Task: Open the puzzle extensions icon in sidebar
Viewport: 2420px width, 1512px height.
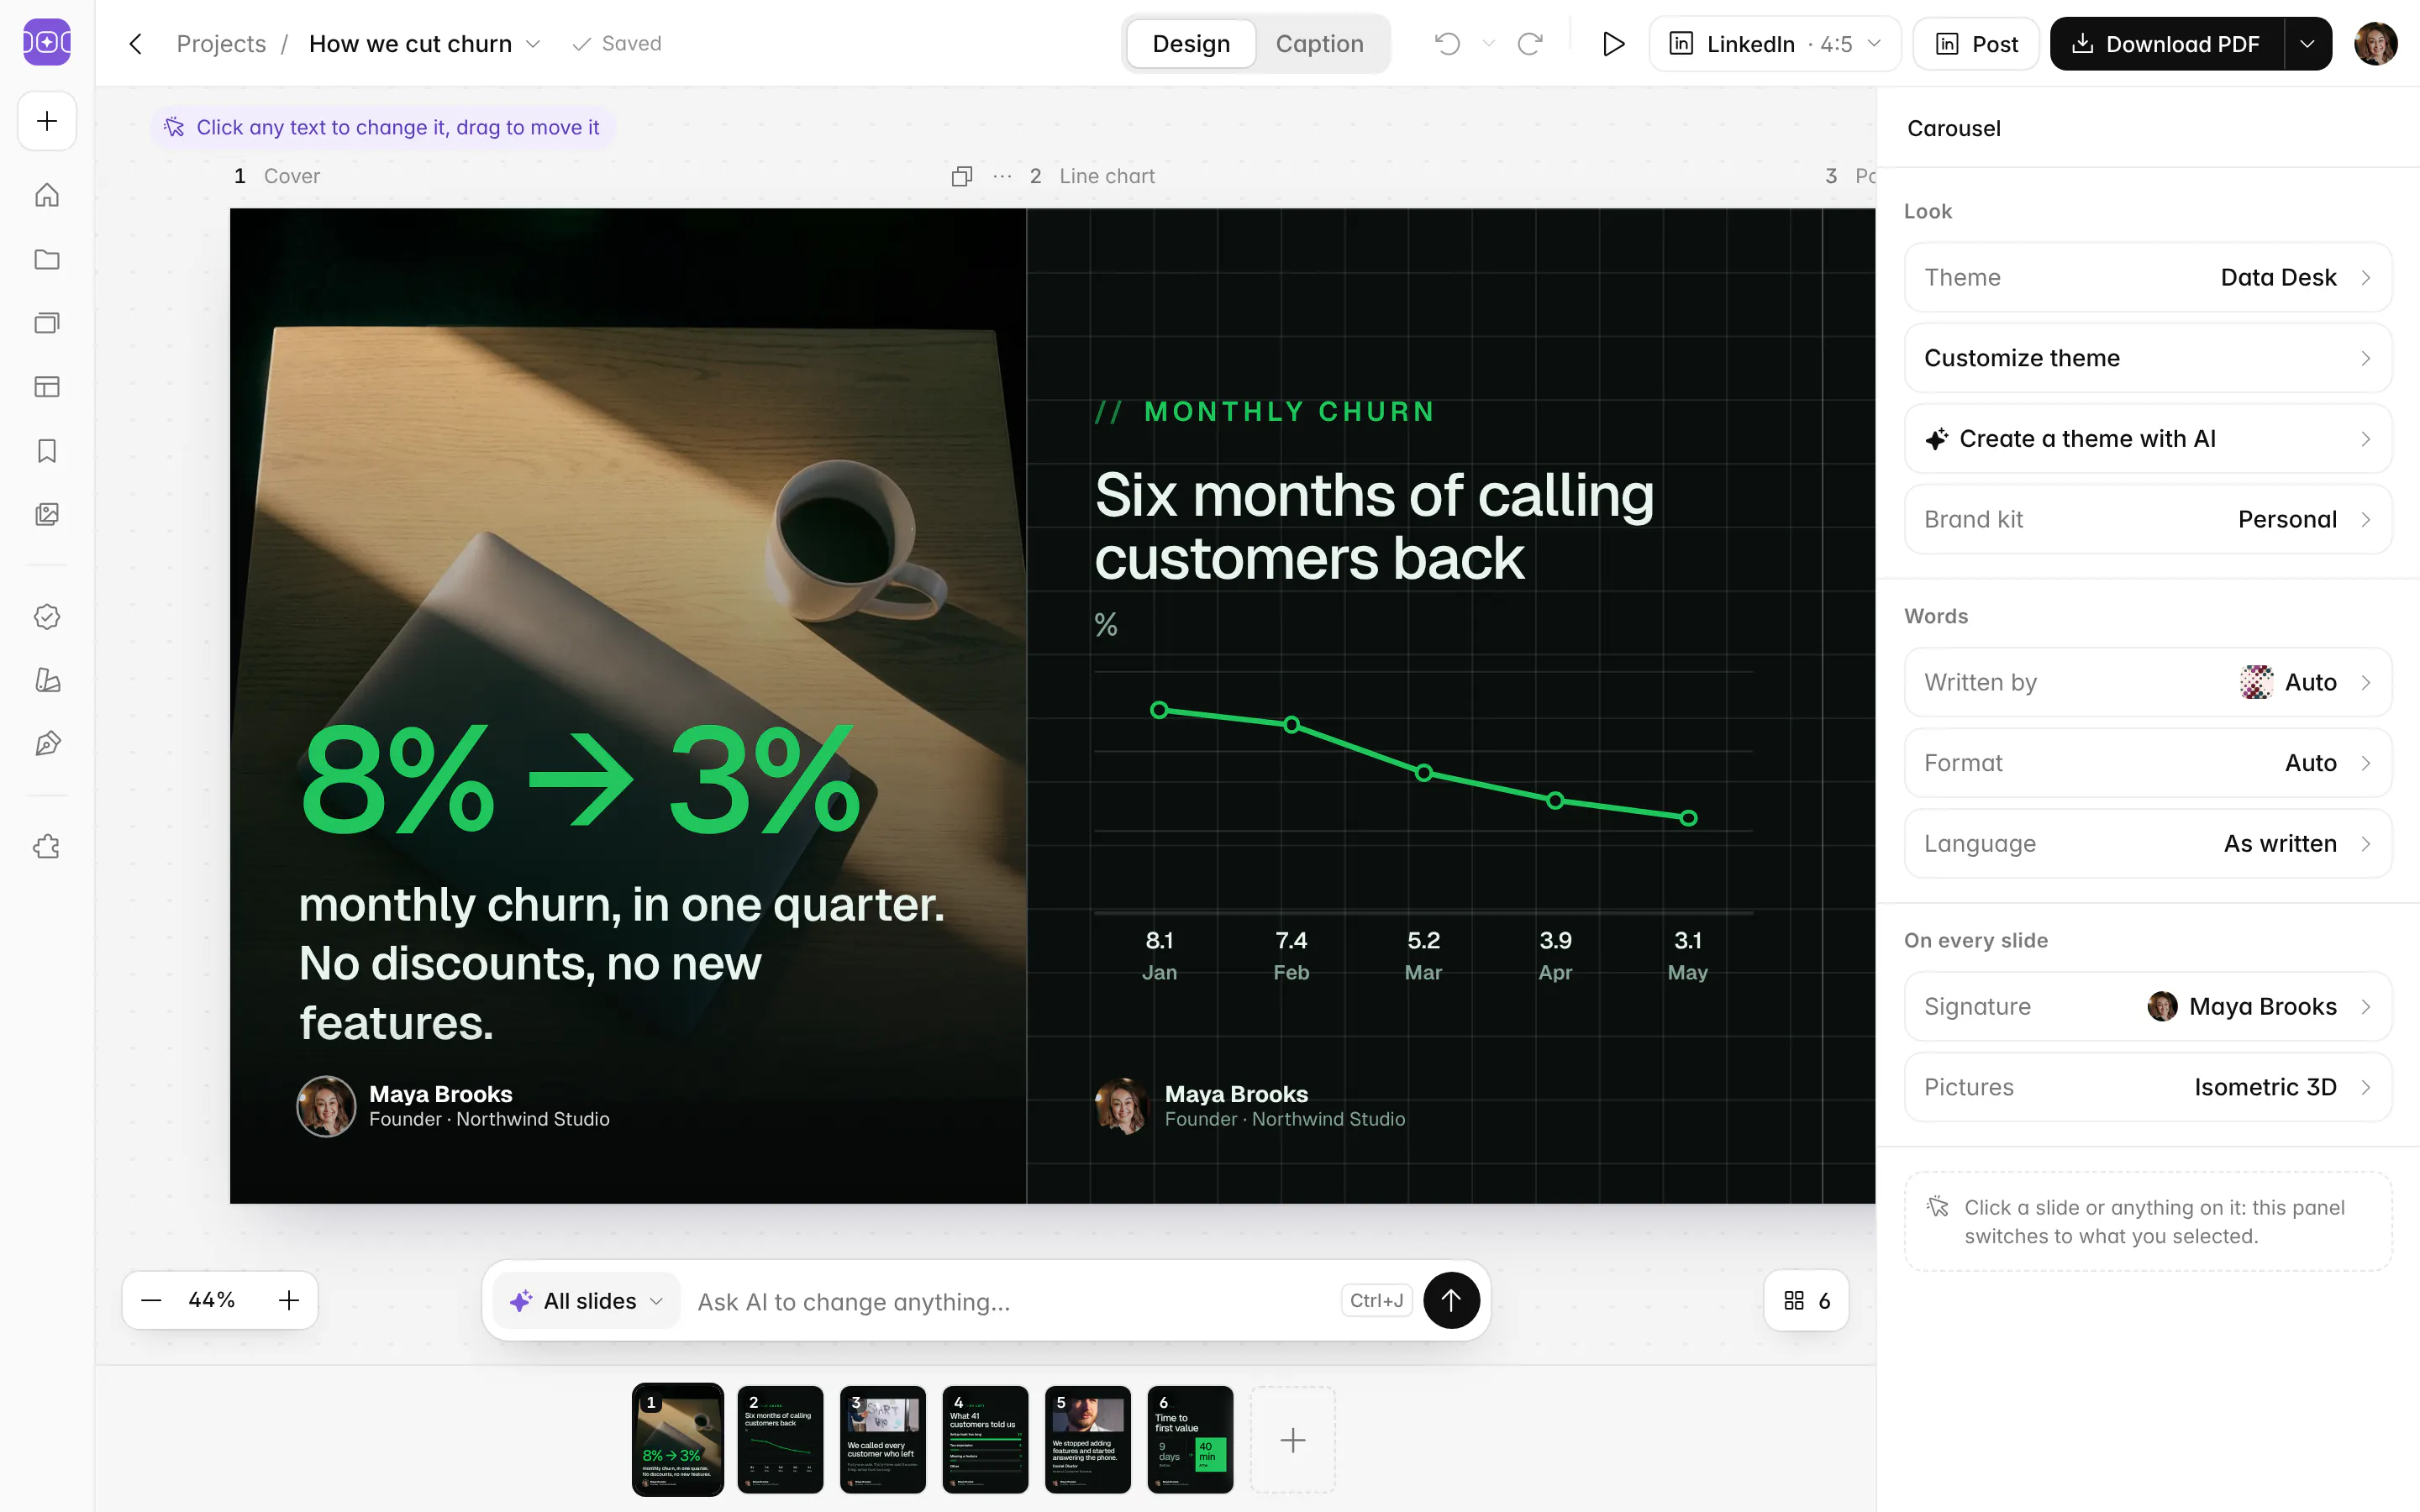Action: pos(47,847)
